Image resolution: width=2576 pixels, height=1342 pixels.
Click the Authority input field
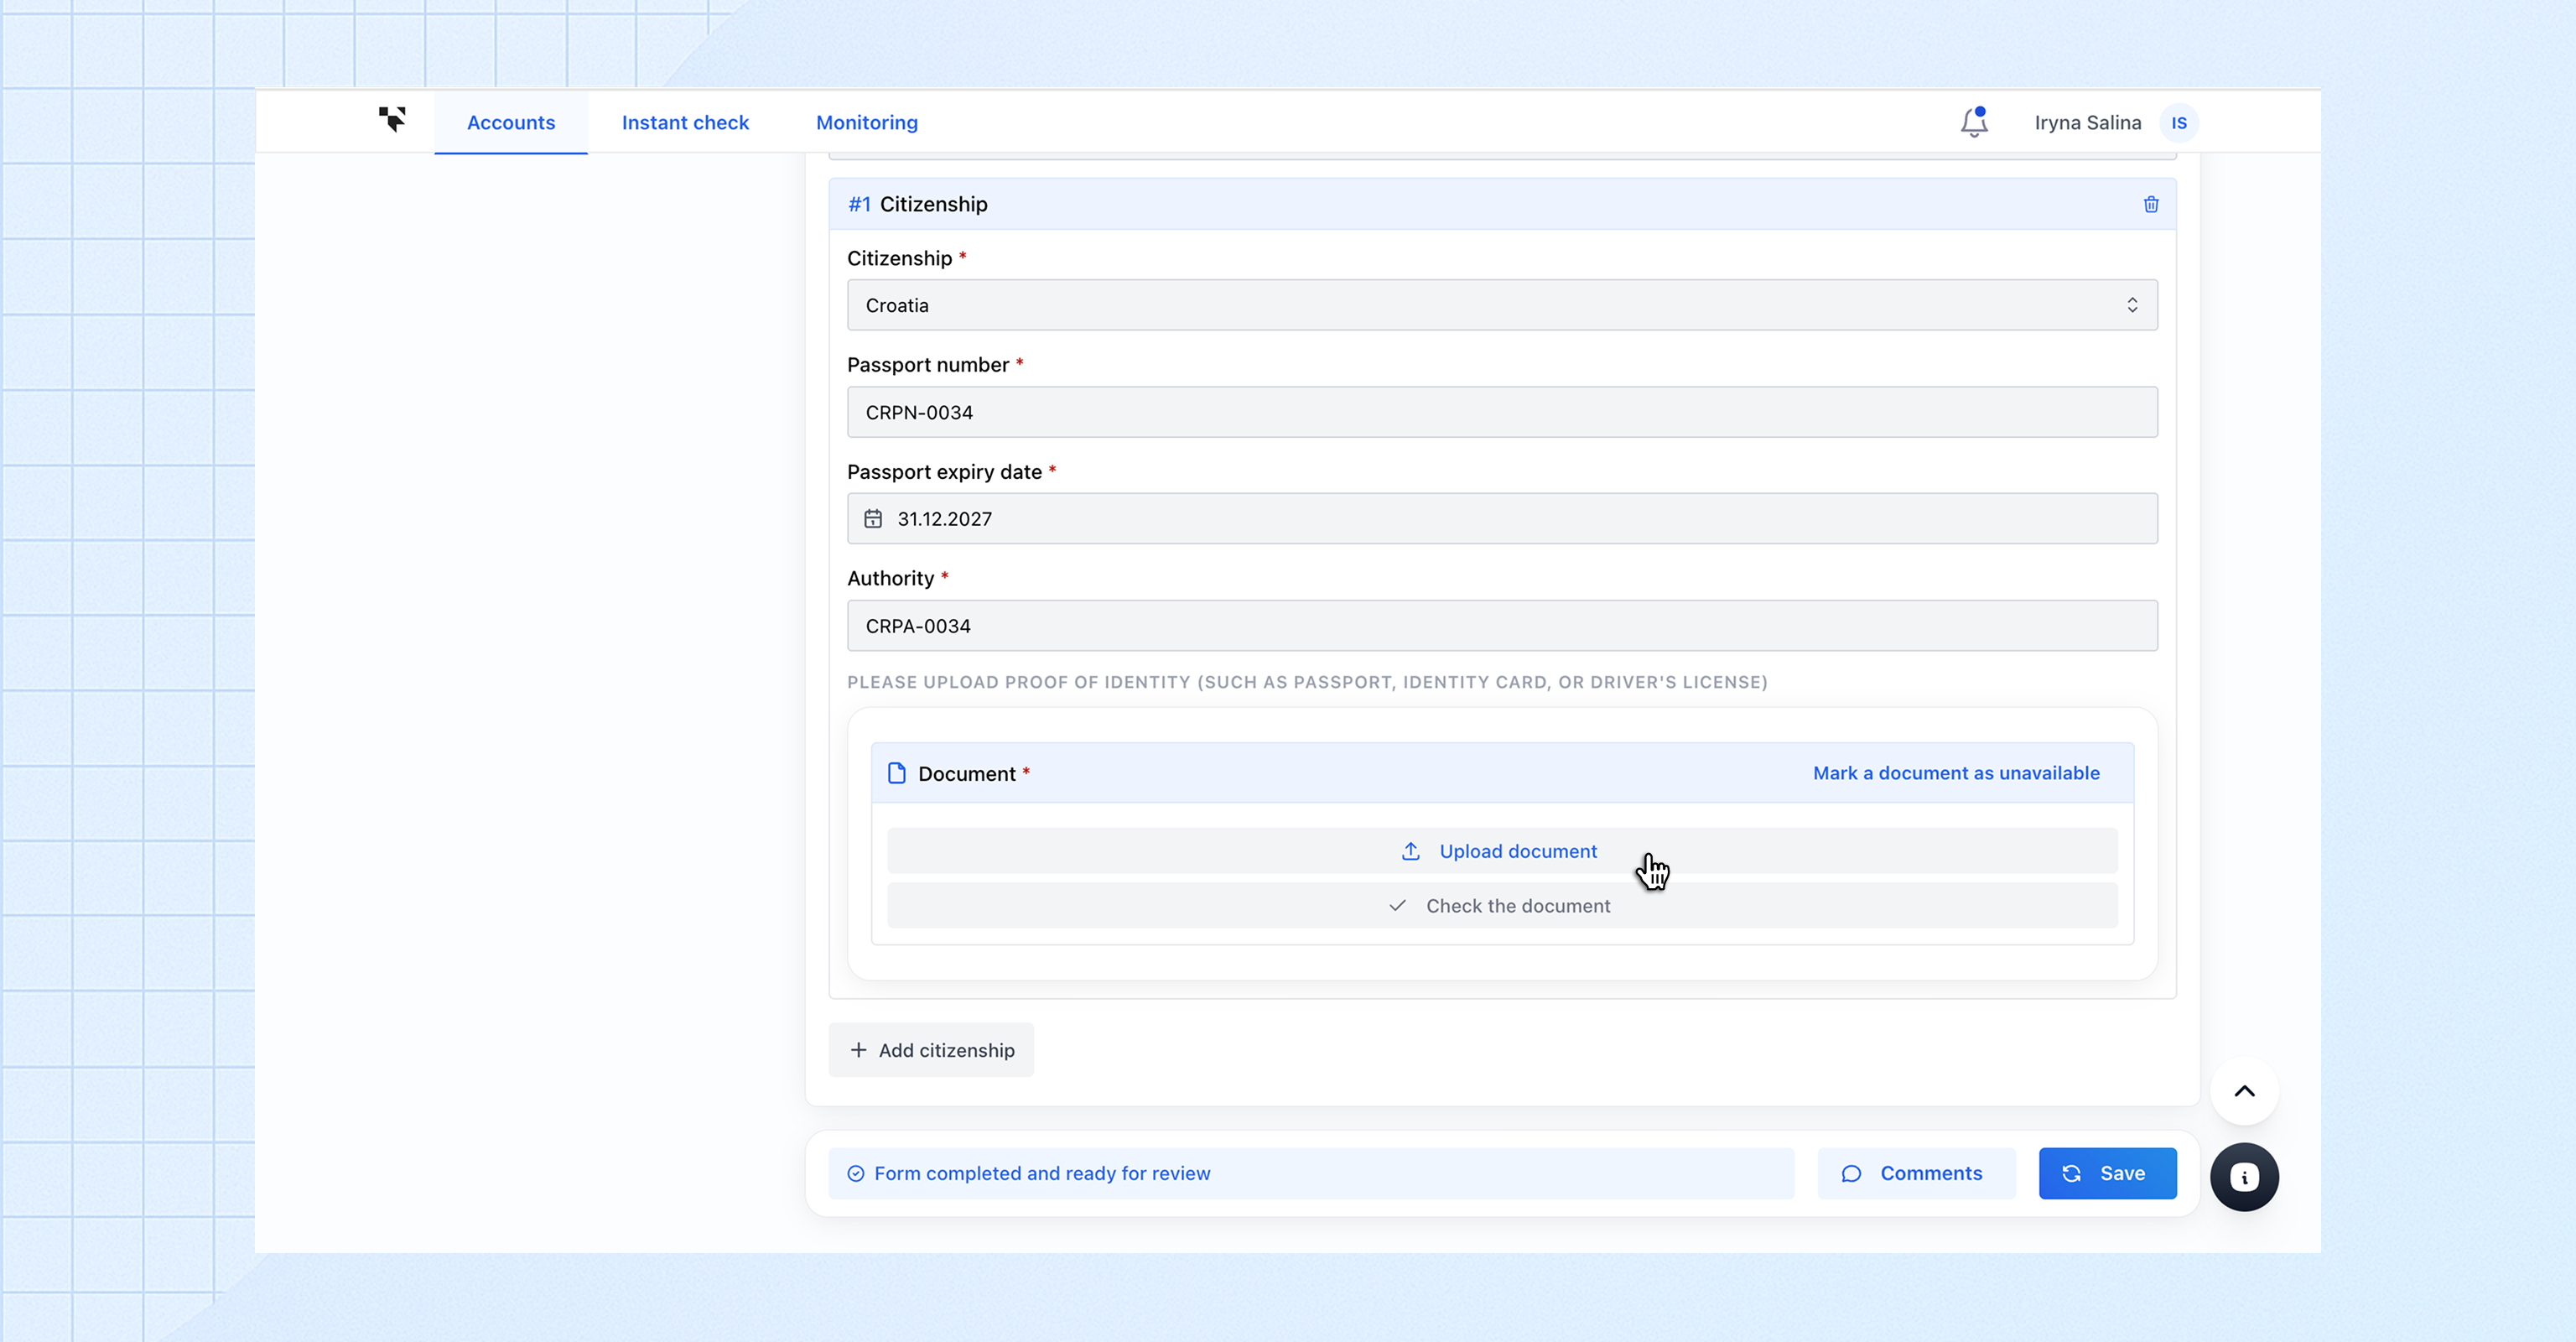[1501, 626]
